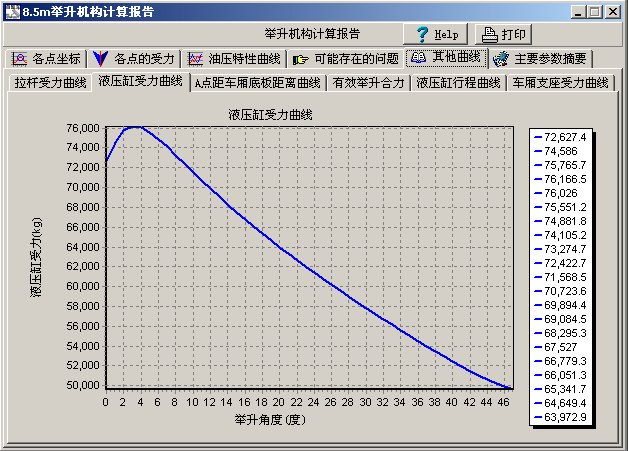Click legend entry 65,341.7

560,390
